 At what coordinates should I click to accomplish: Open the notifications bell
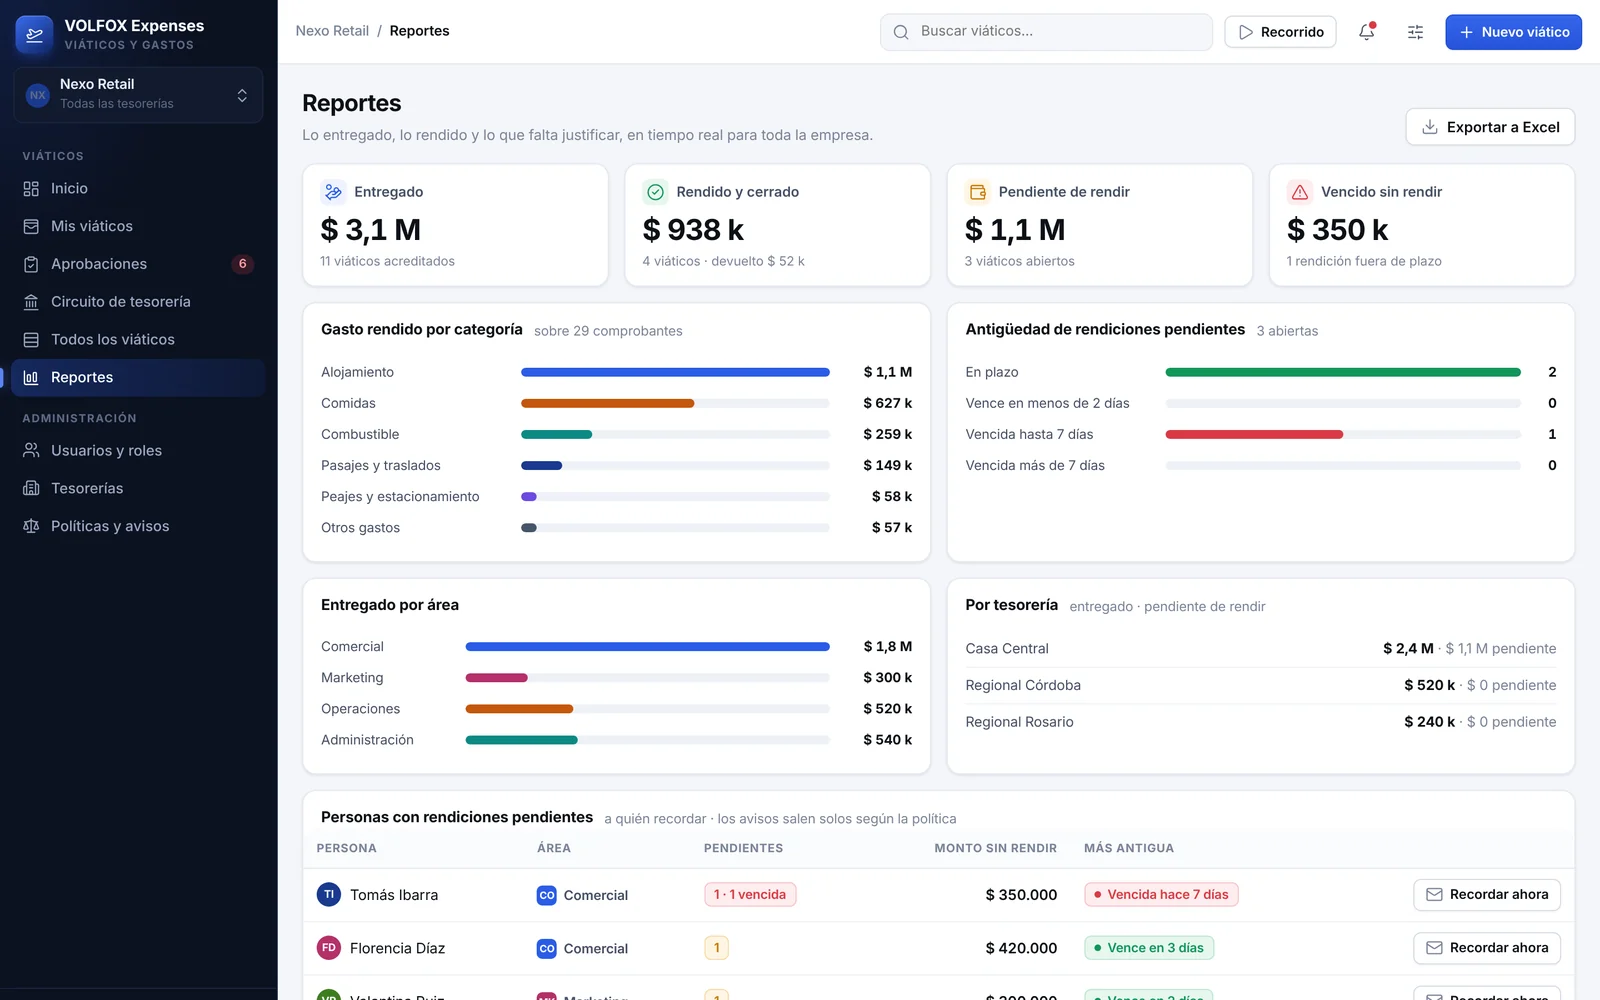[1367, 32]
